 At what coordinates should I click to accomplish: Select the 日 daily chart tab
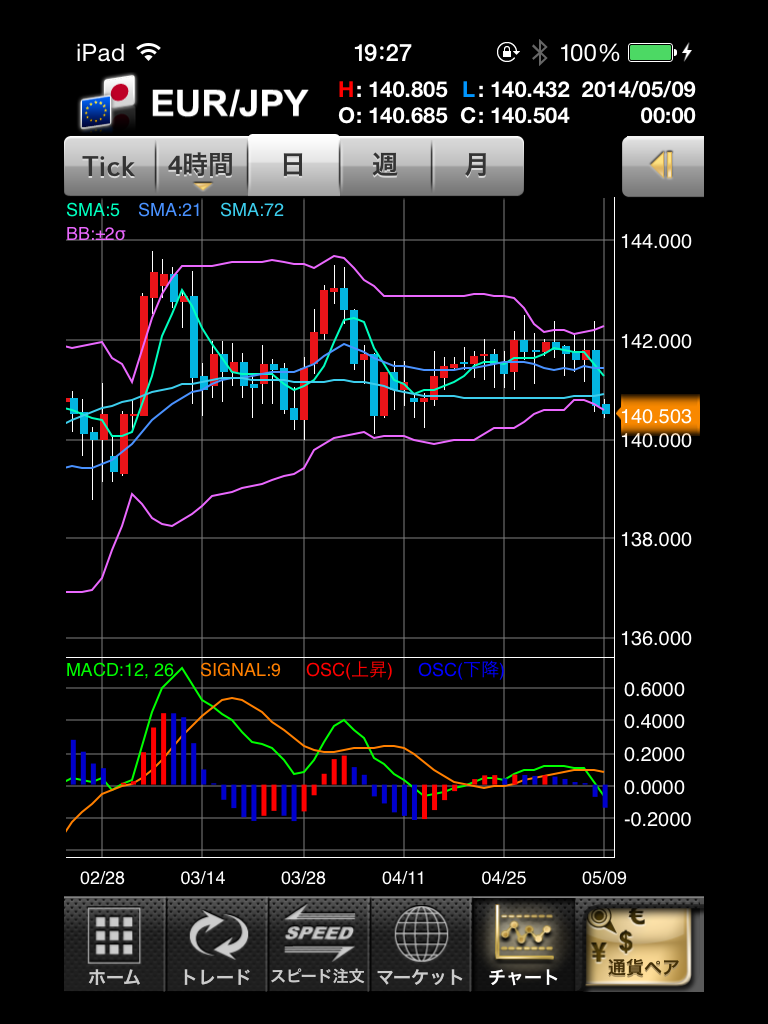pyautogui.click(x=294, y=165)
